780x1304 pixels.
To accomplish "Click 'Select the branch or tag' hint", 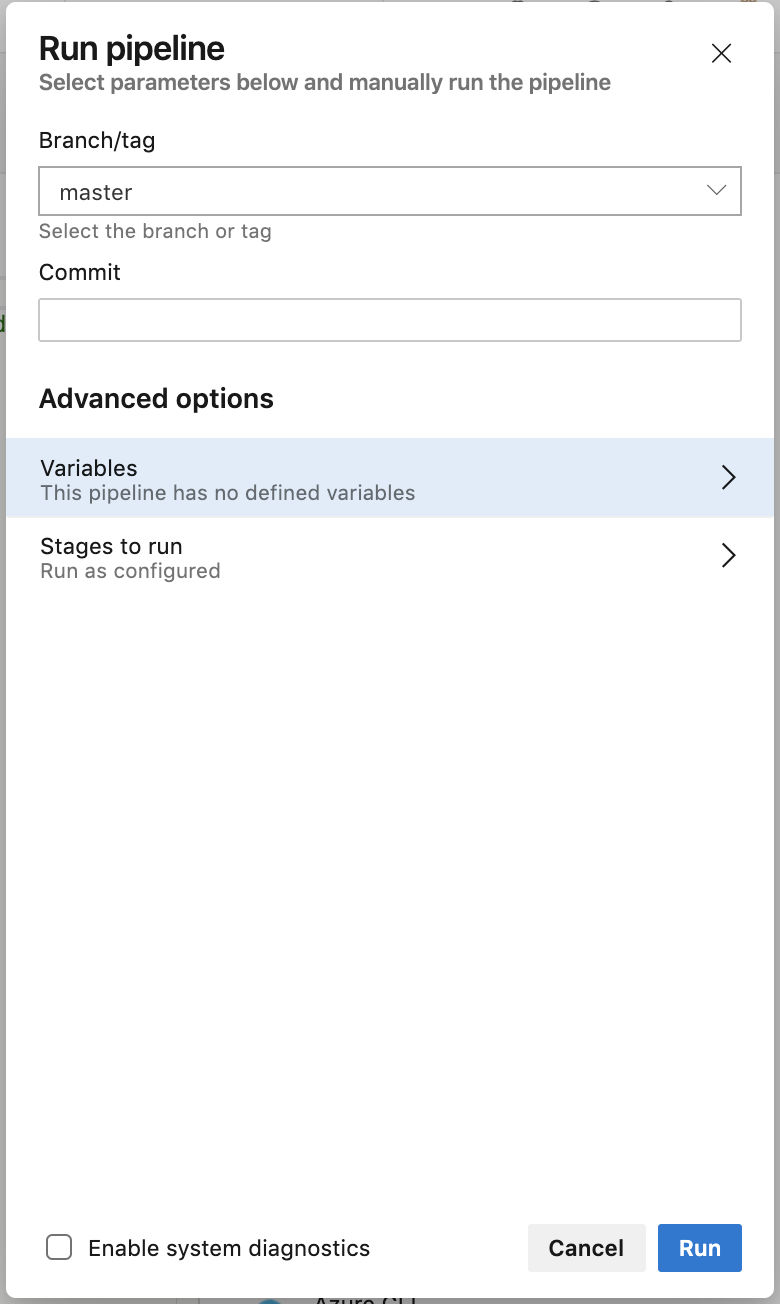I will (x=155, y=231).
